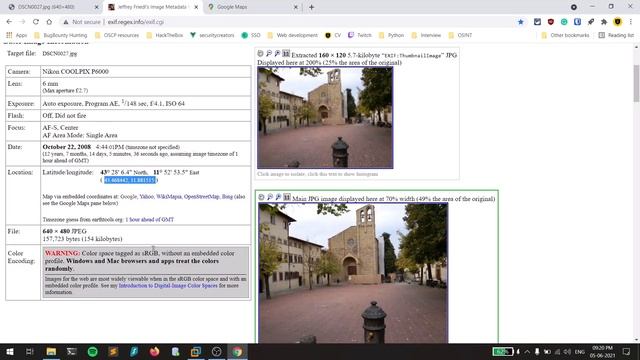Open Sublime Text from the taskbar
The width and height of the screenshot is (640, 360).
(113, 351)
